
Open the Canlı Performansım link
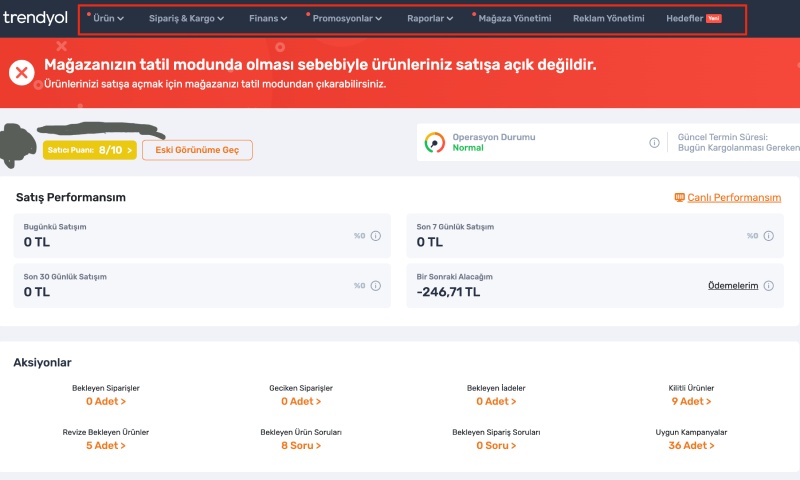pos(734,197)
